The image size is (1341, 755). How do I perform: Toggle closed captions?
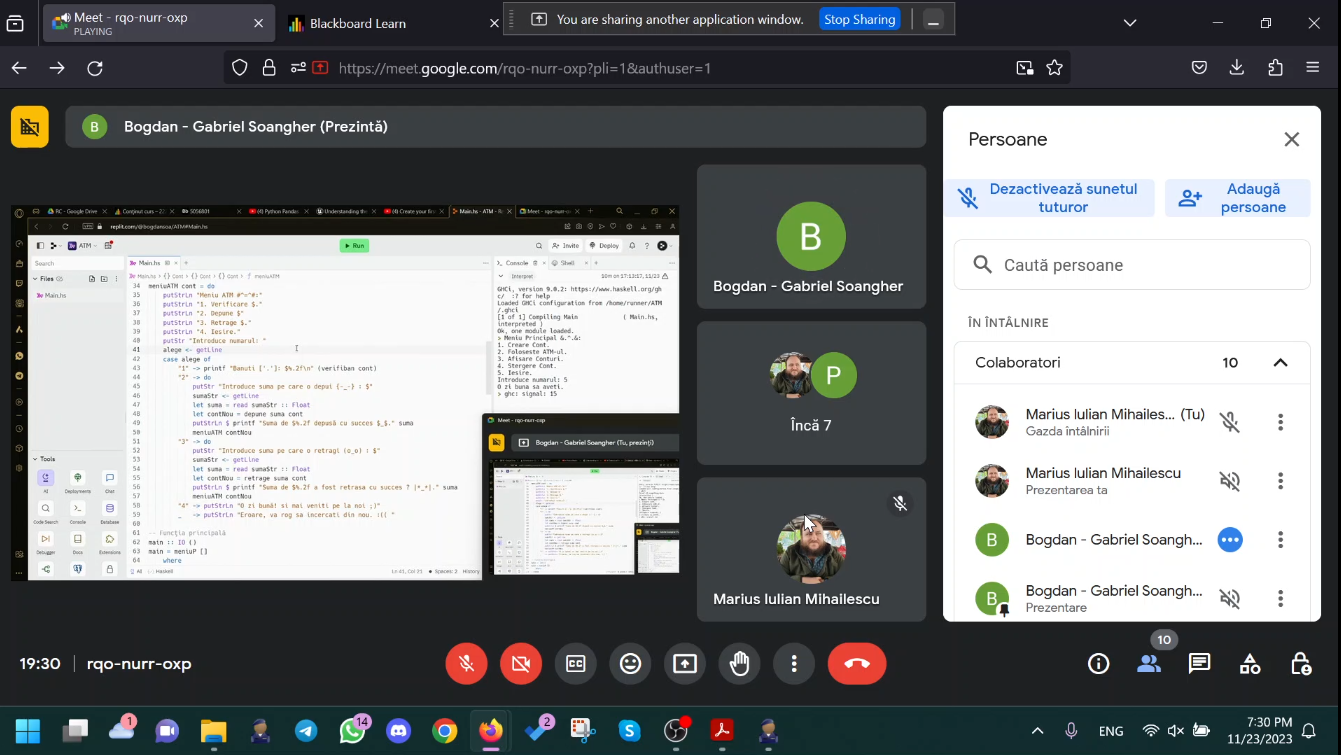(x=576, y=664)
